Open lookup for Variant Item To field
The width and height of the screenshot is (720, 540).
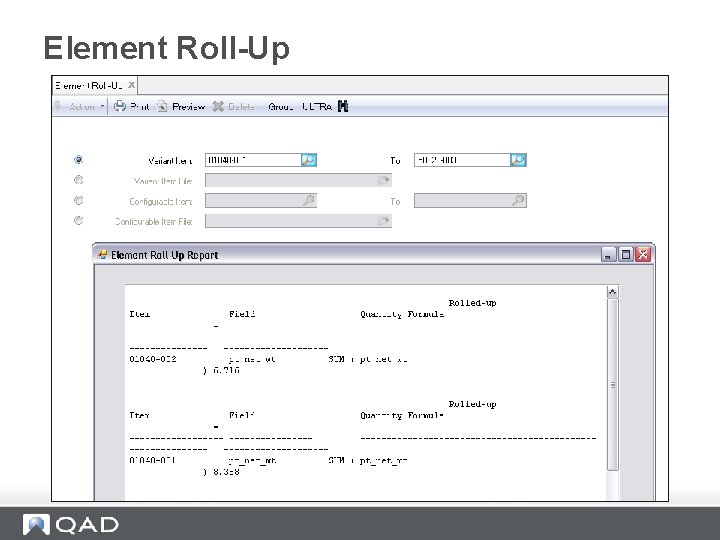pyautogui.click(x=518, y=160)
